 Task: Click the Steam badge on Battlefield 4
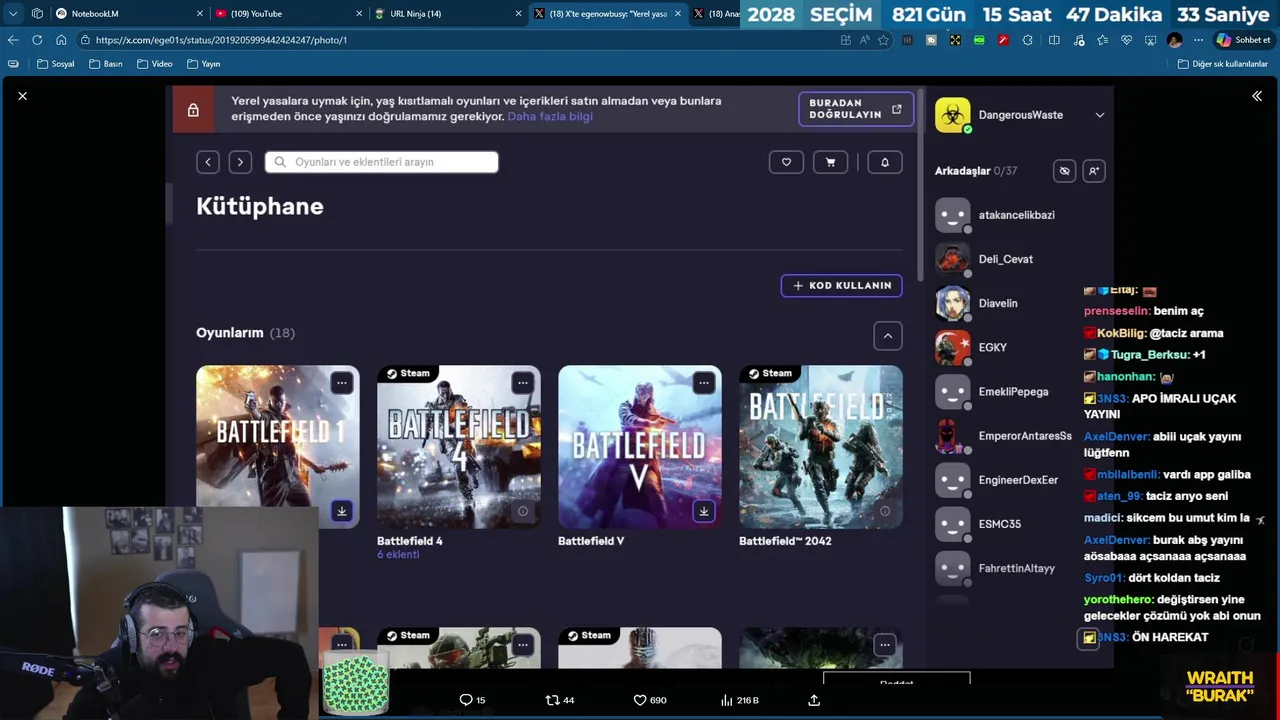click(408, 374)
